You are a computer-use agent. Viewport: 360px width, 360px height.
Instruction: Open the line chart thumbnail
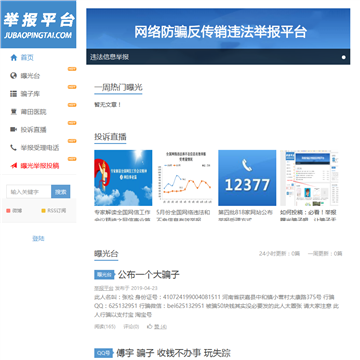click(x=185, y=178)
